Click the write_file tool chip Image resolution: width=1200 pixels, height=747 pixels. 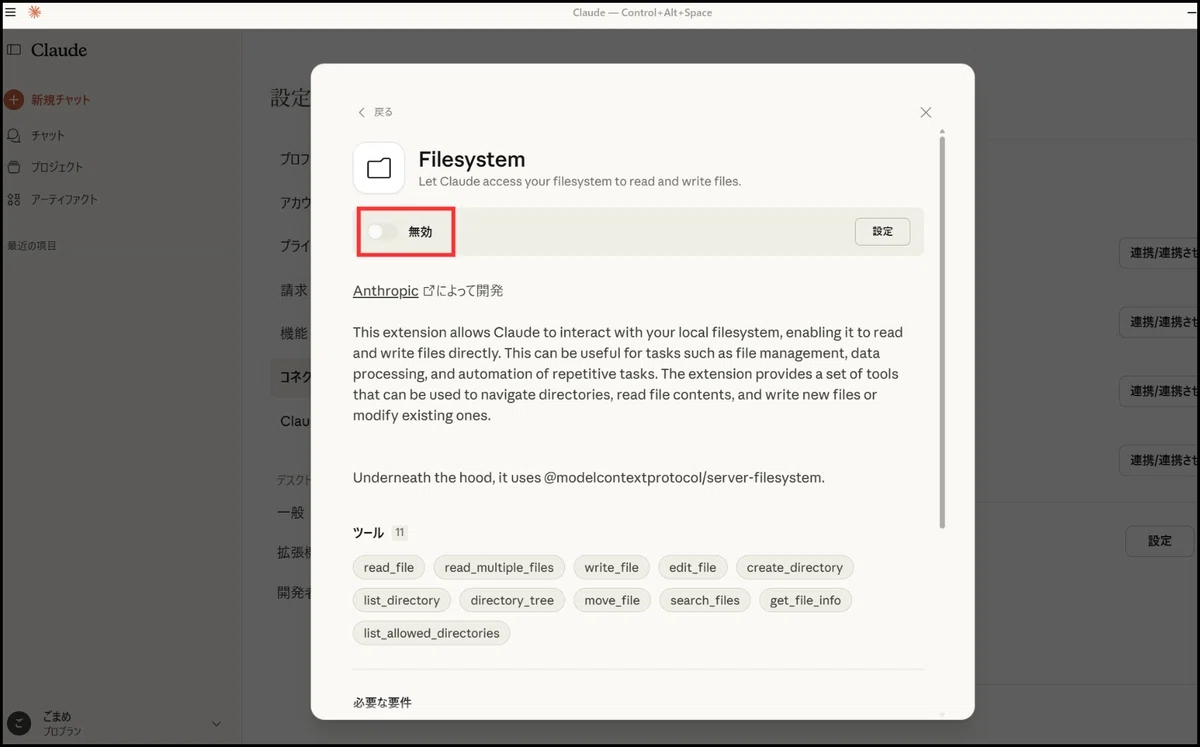click(612, 567)
